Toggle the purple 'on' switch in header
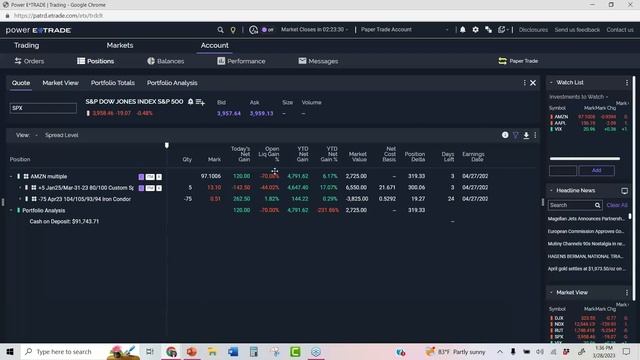Image resolution: width=640 pixels, height=360 pixels. click(x=268, y=30)
